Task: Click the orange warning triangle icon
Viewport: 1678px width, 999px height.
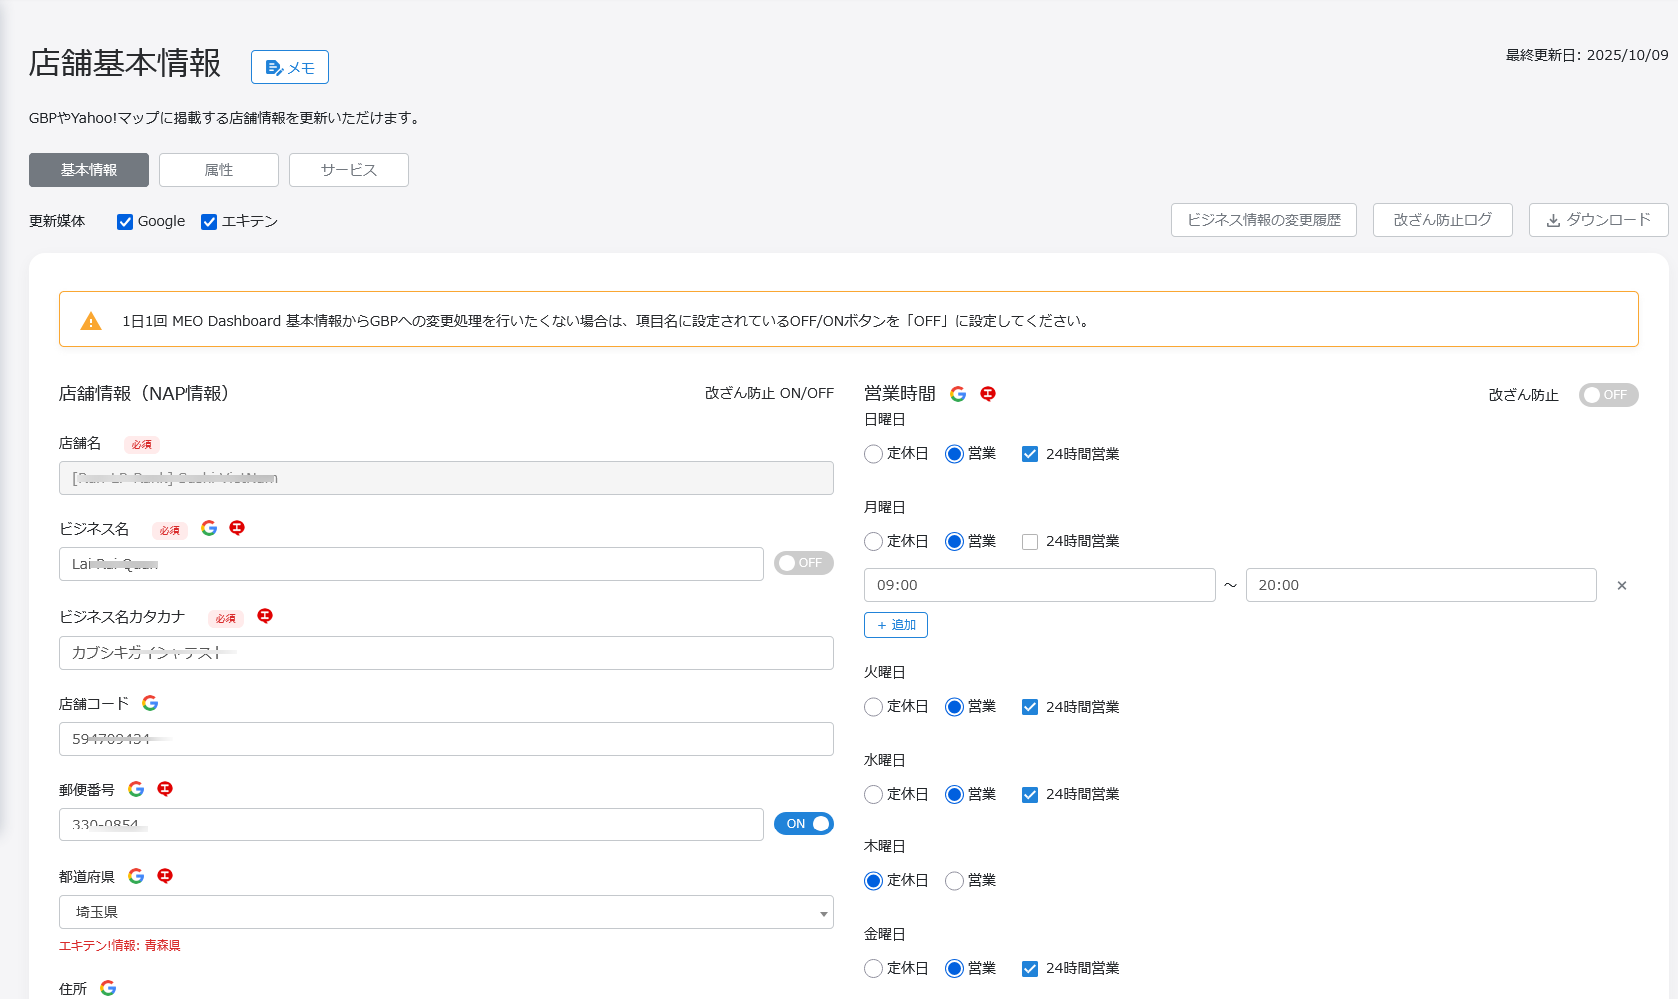Action: (x=91, y=321)
